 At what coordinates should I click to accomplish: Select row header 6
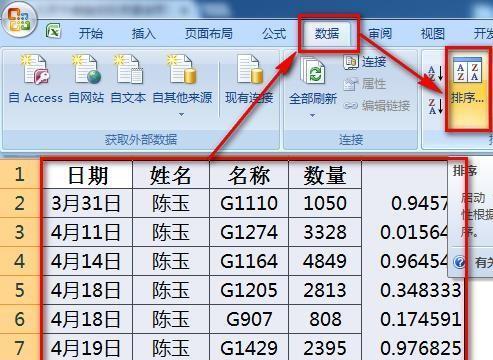coord(20,319)
